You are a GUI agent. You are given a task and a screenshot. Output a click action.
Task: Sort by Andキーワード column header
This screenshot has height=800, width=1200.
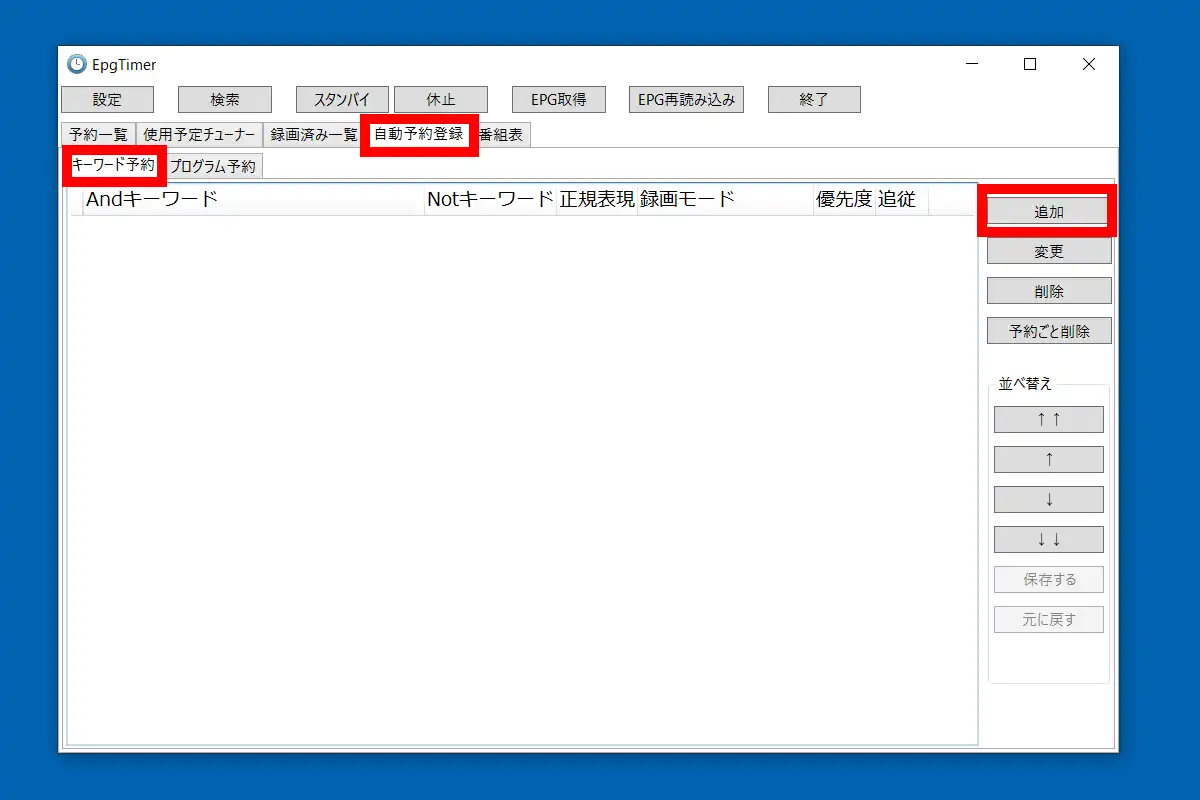tap(254, 200)
